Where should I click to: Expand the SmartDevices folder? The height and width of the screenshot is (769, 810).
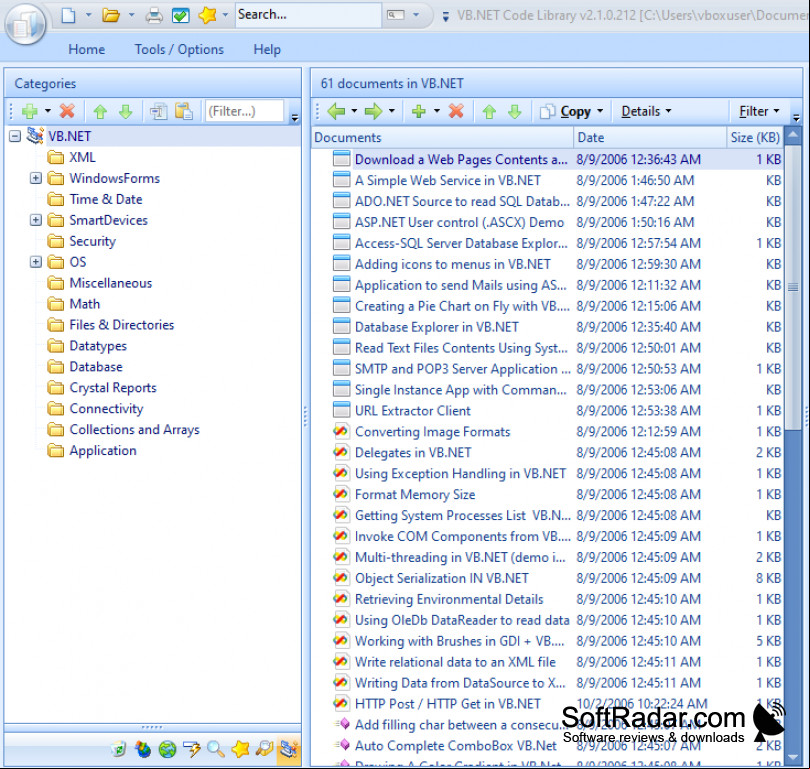36,220
